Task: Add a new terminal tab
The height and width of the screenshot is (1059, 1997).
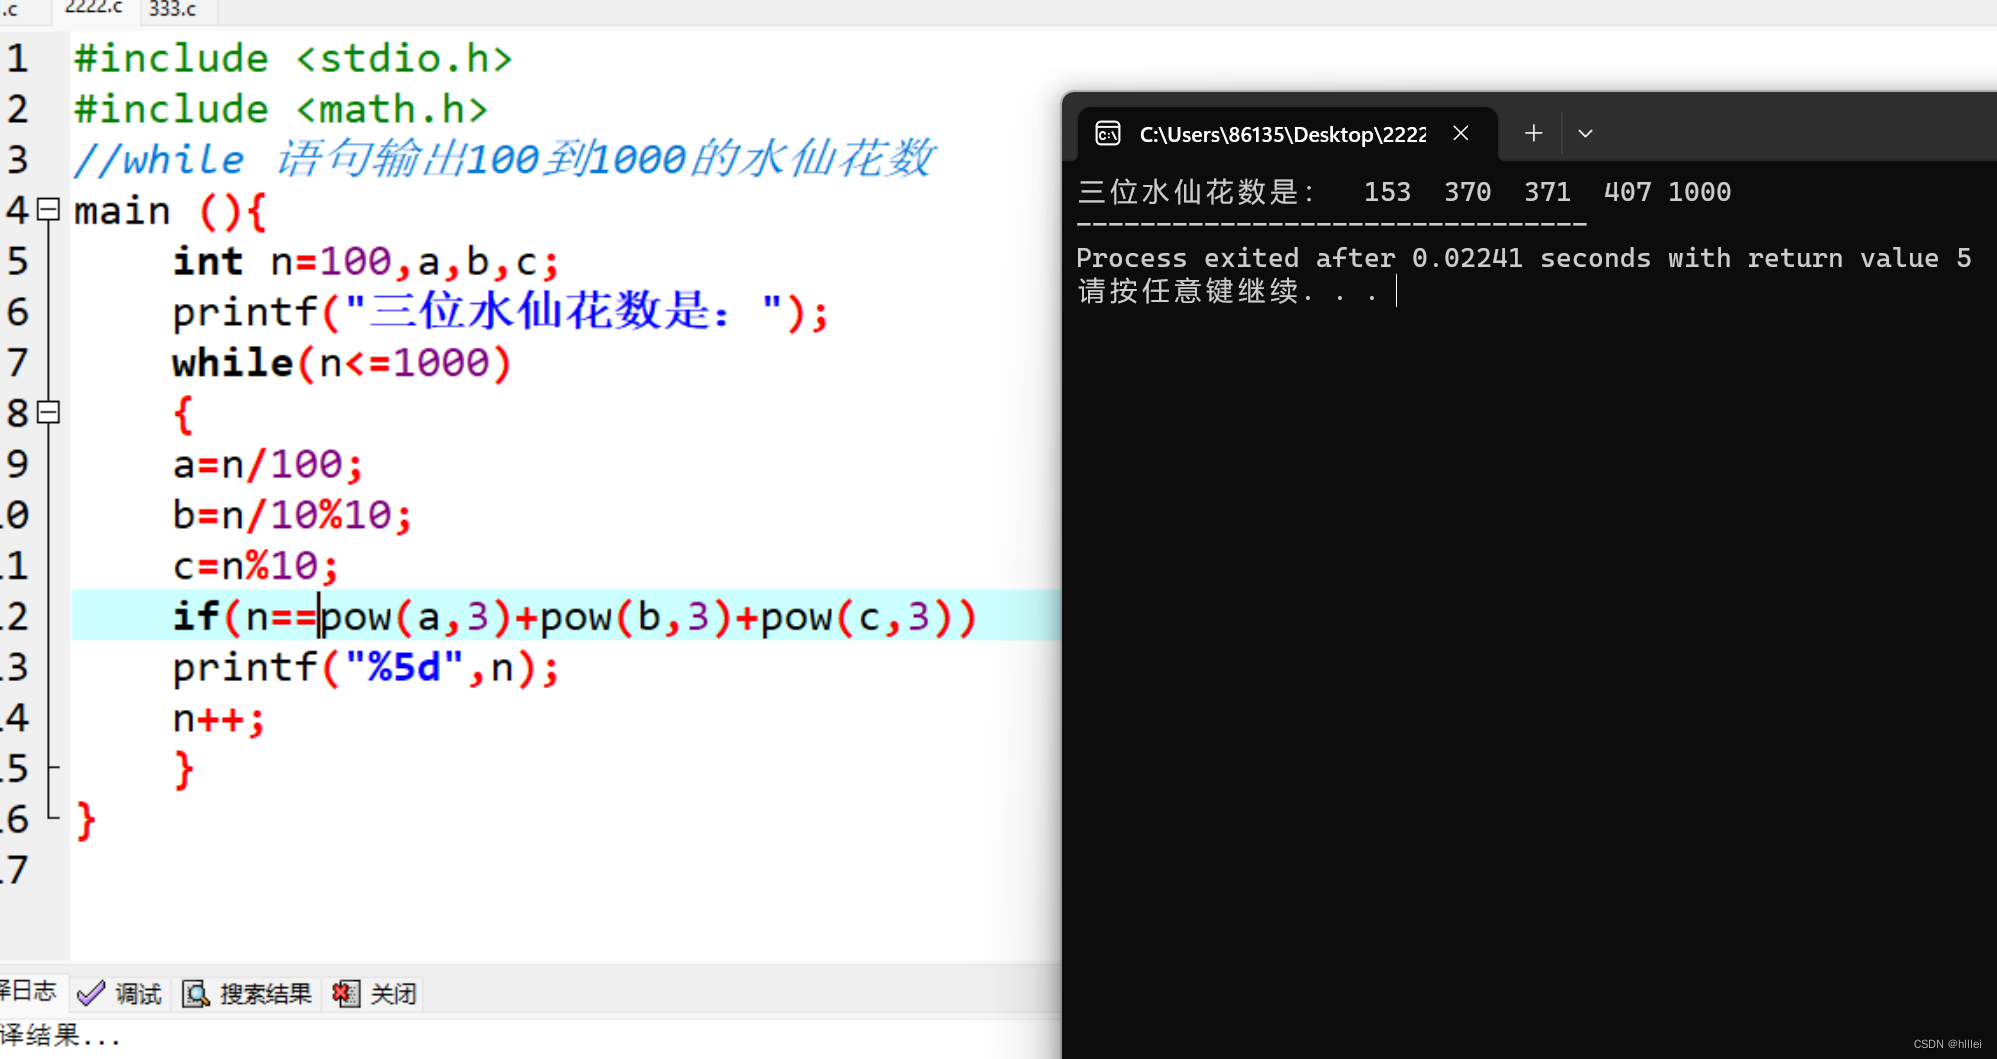Action: (1533, 133)
